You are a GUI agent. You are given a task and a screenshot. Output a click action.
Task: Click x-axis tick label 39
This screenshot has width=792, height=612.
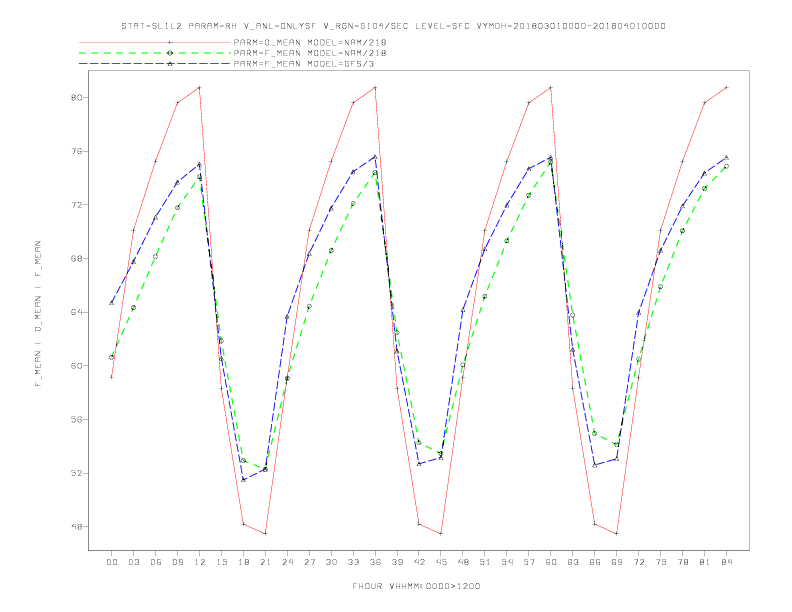397,562
